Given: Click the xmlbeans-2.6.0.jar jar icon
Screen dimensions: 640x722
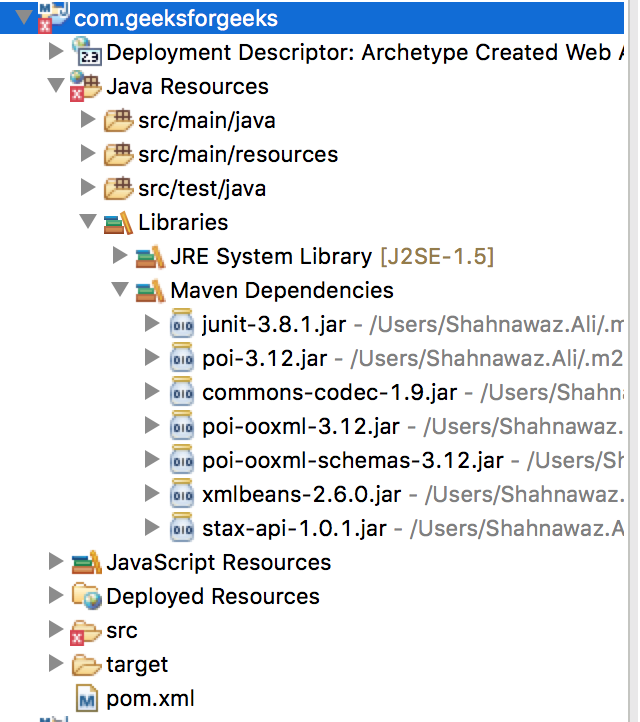Looking at the screenshot, I should point(182,494).
